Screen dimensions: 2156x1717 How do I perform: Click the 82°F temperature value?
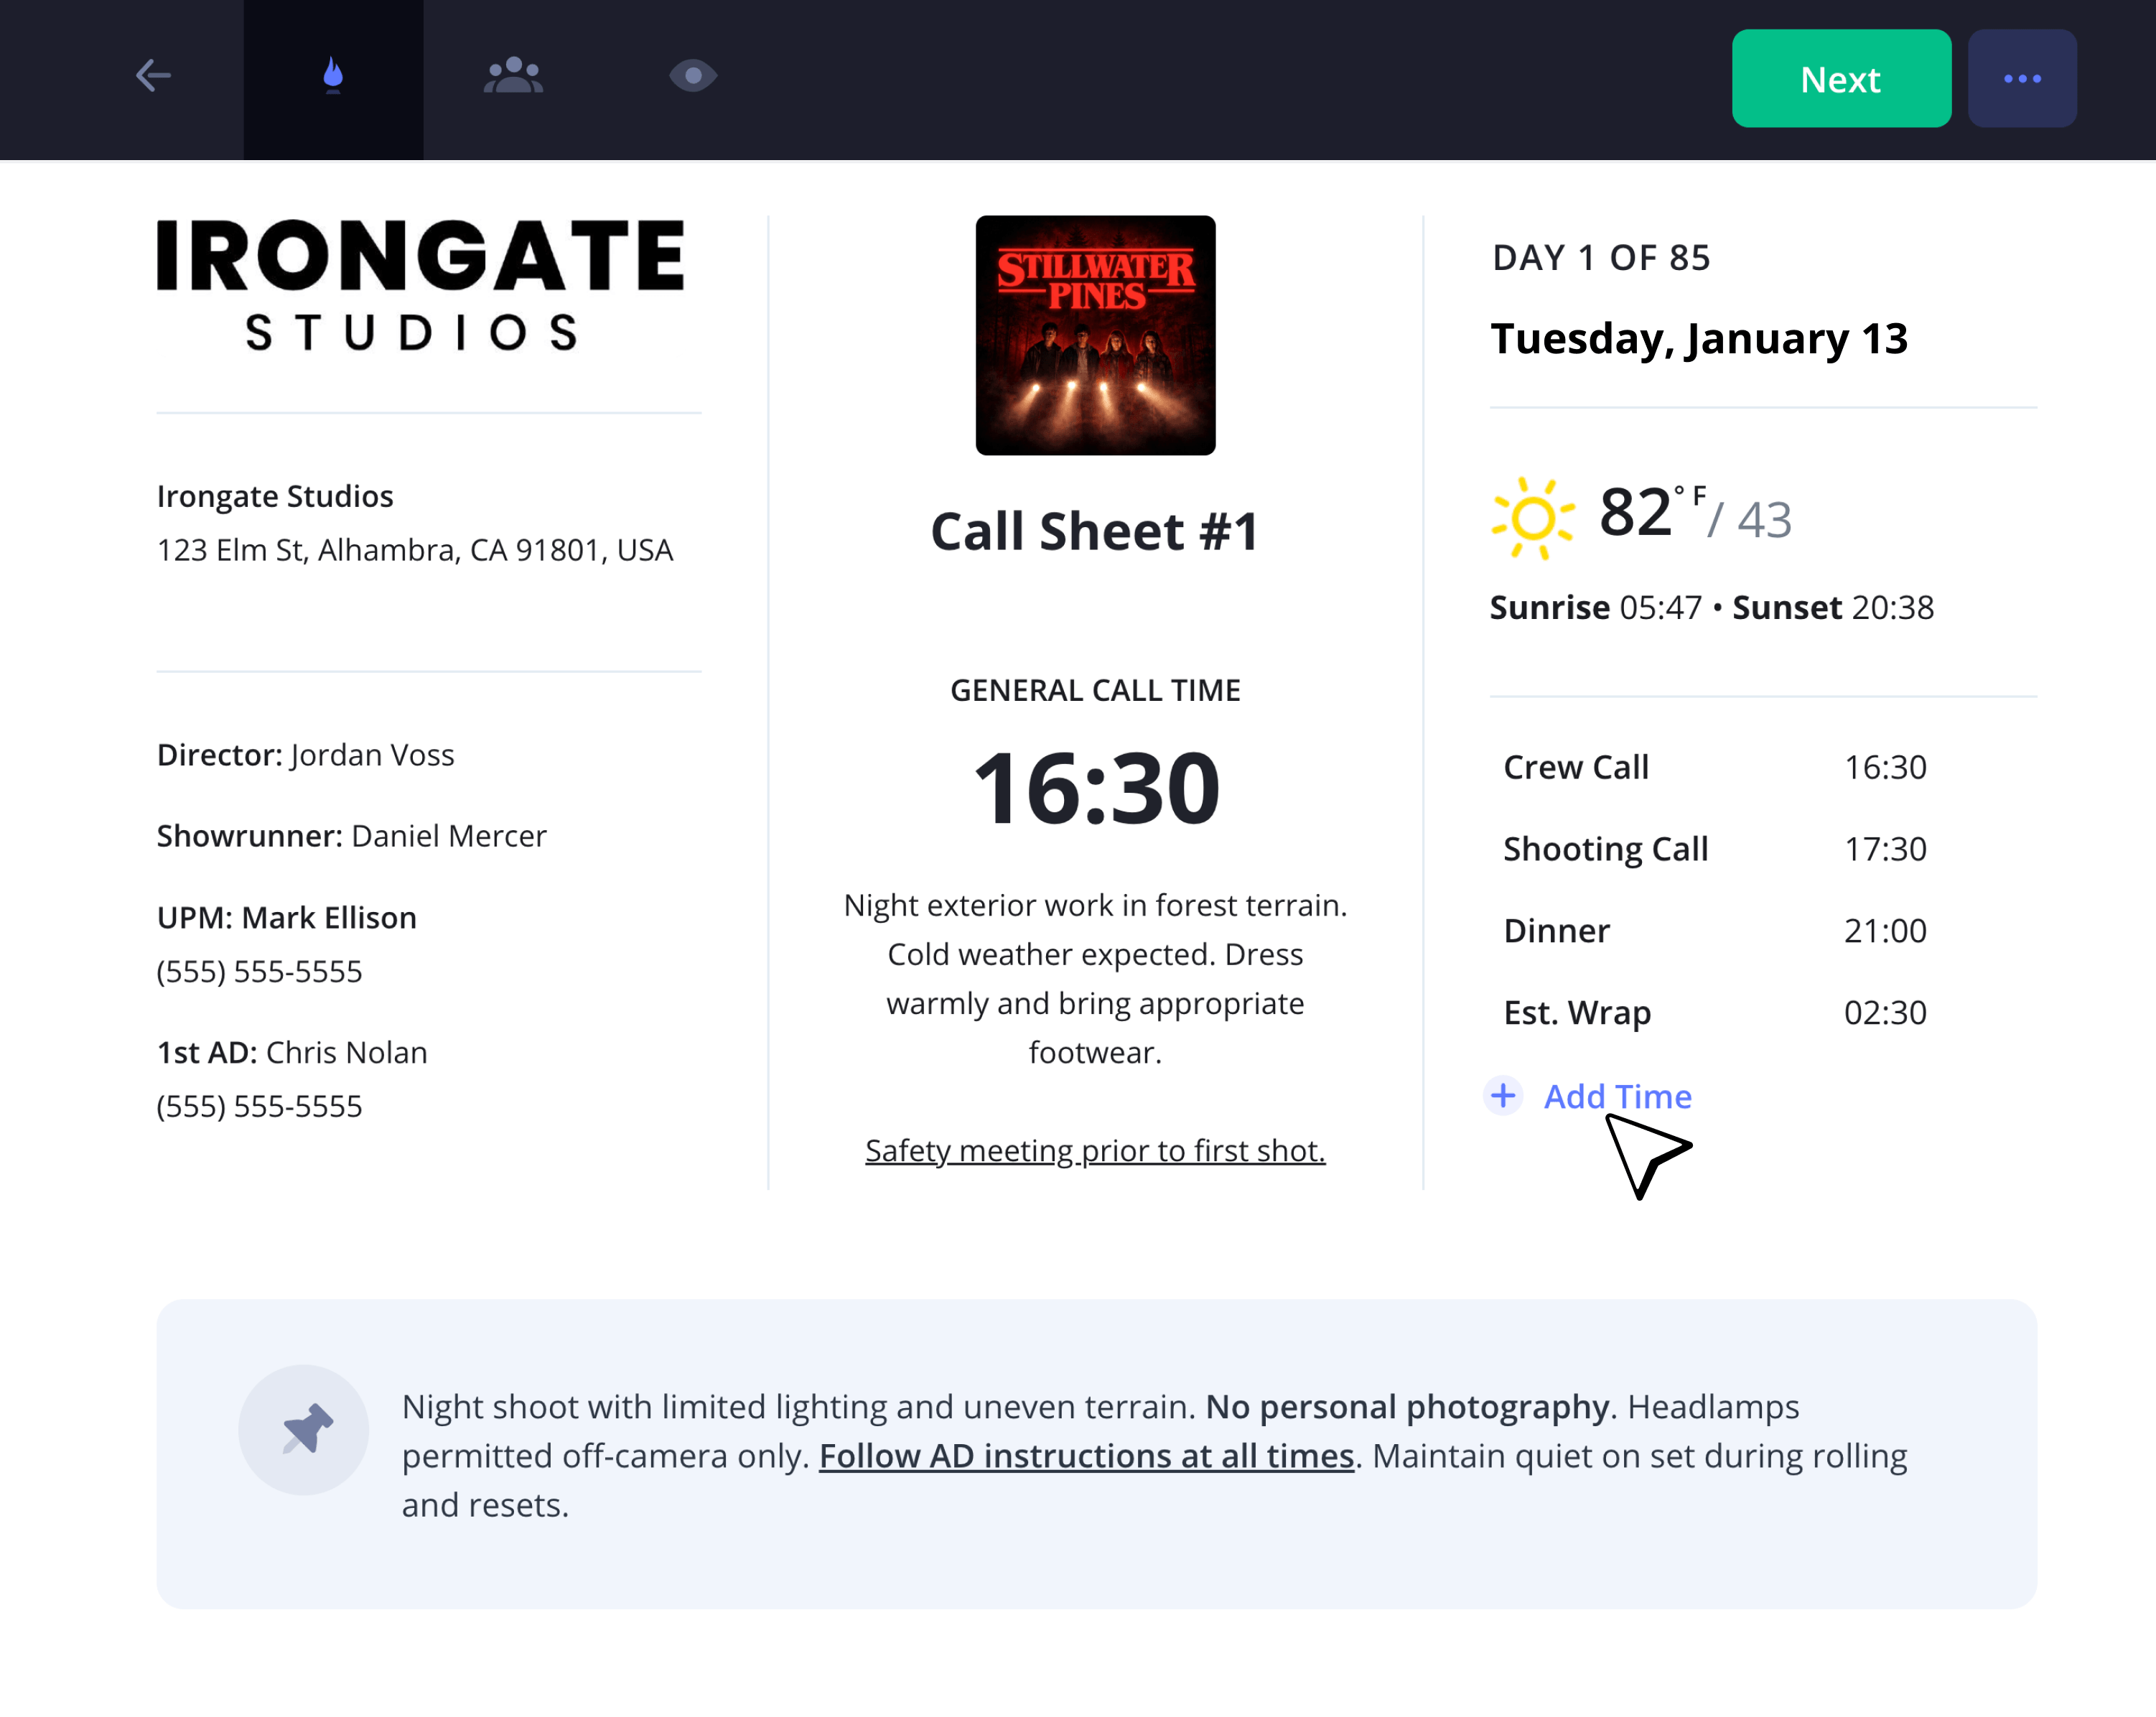tap(1653, 512)
